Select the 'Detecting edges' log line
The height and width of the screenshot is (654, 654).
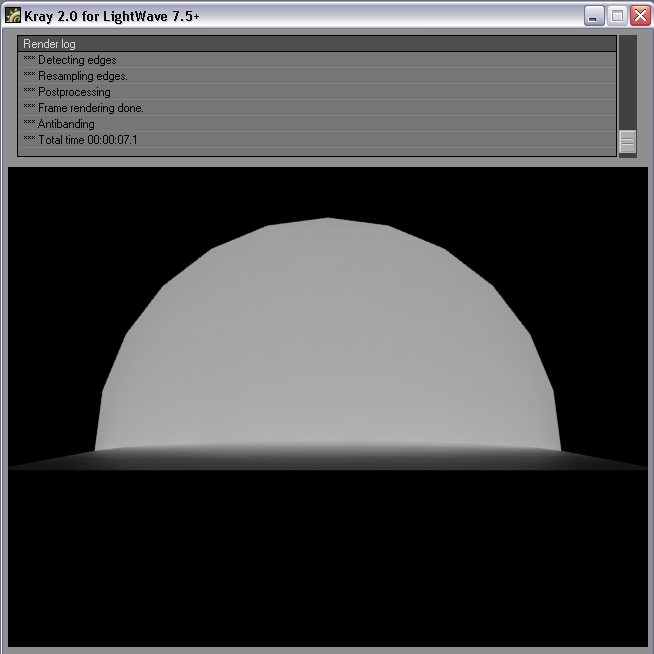tap(77, 60)
